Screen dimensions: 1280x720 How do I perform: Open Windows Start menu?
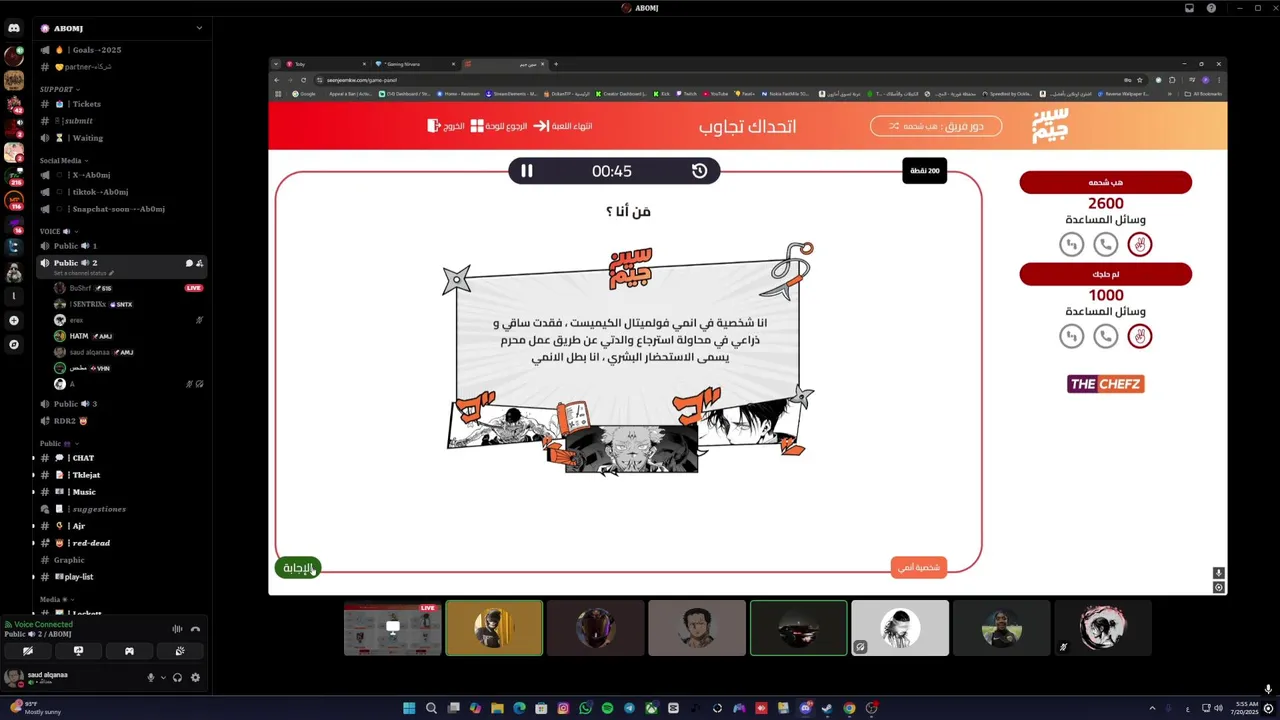(x=409, y=708)
